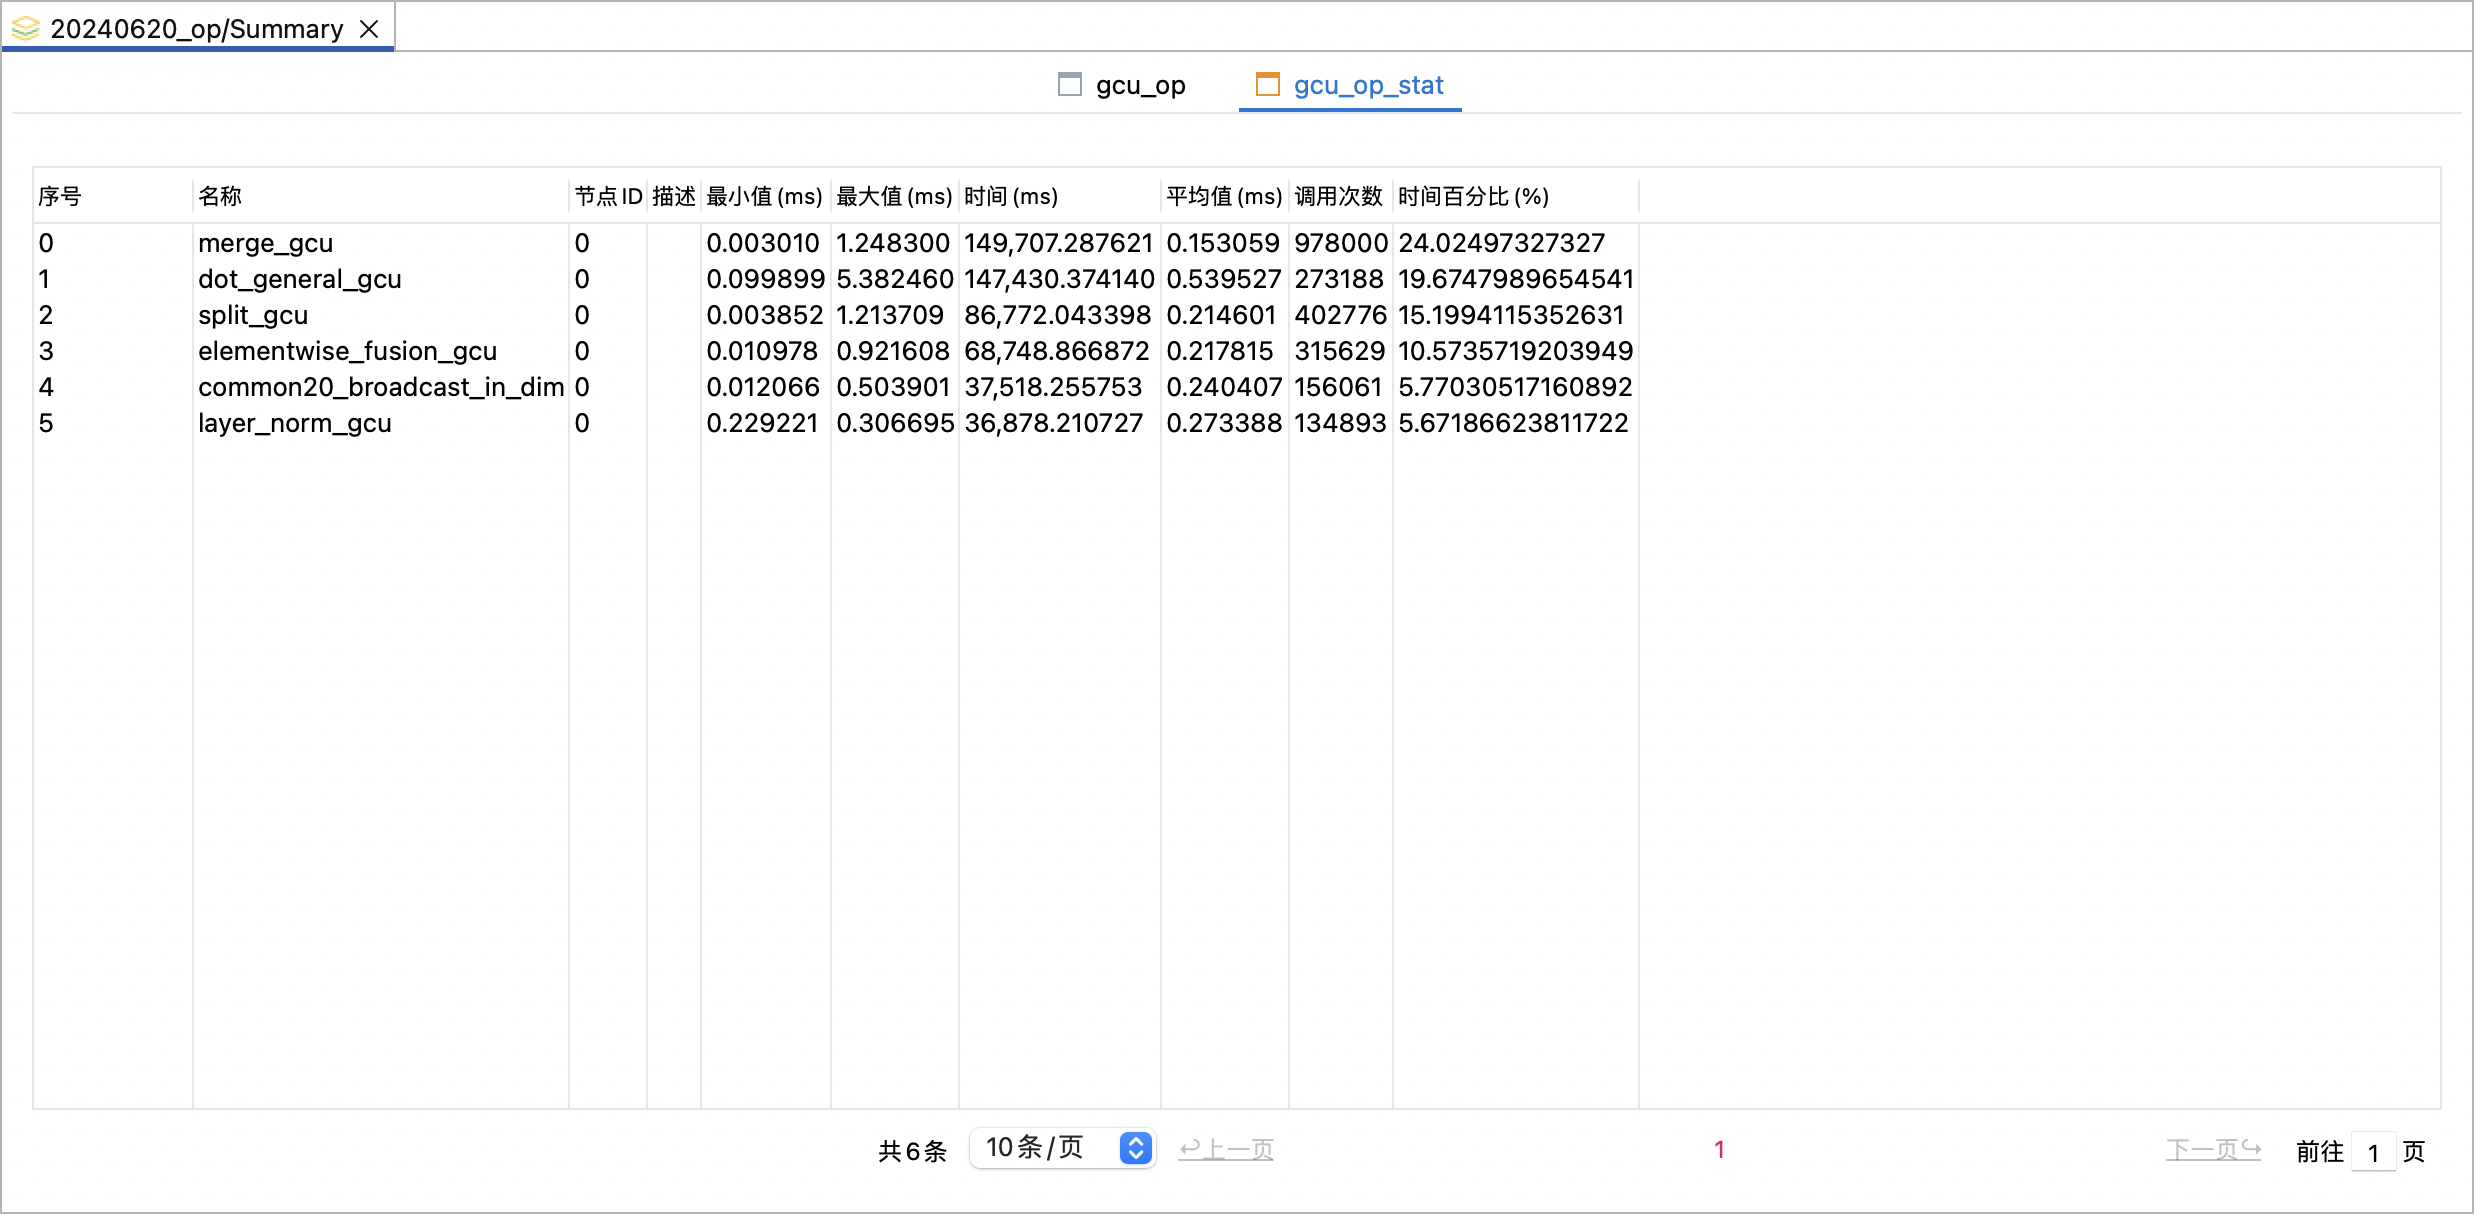Click percentage 5.67186623811722
Viewport: 2474px width, 1214px height.
tap(1513, 423)
